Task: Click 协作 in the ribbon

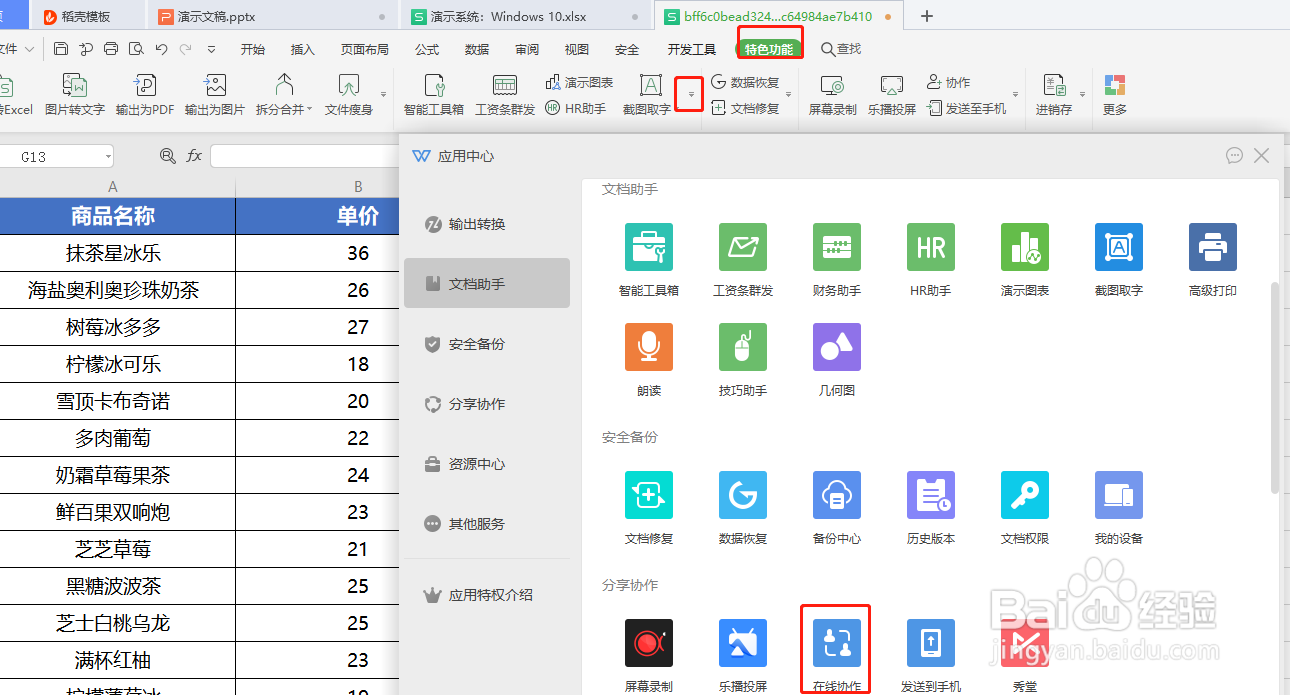Action: click(948, 82)
